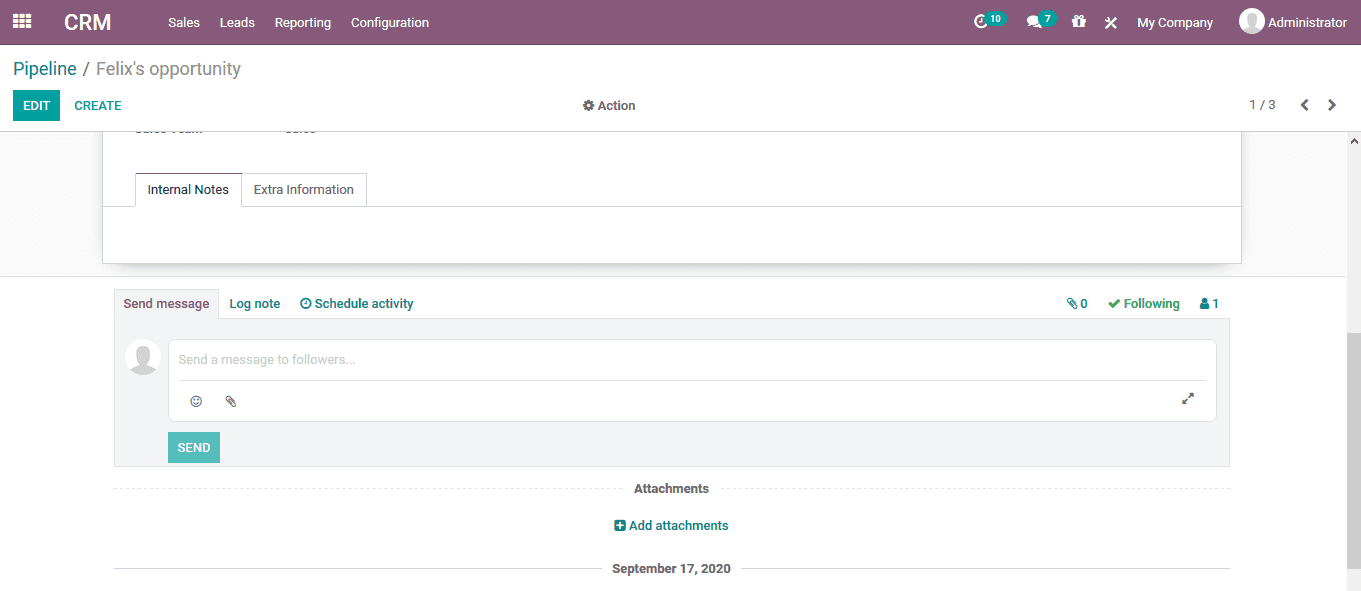The image size is (1361, 591).
Task: Open the apps grid menu
Action: click(21, 21)
